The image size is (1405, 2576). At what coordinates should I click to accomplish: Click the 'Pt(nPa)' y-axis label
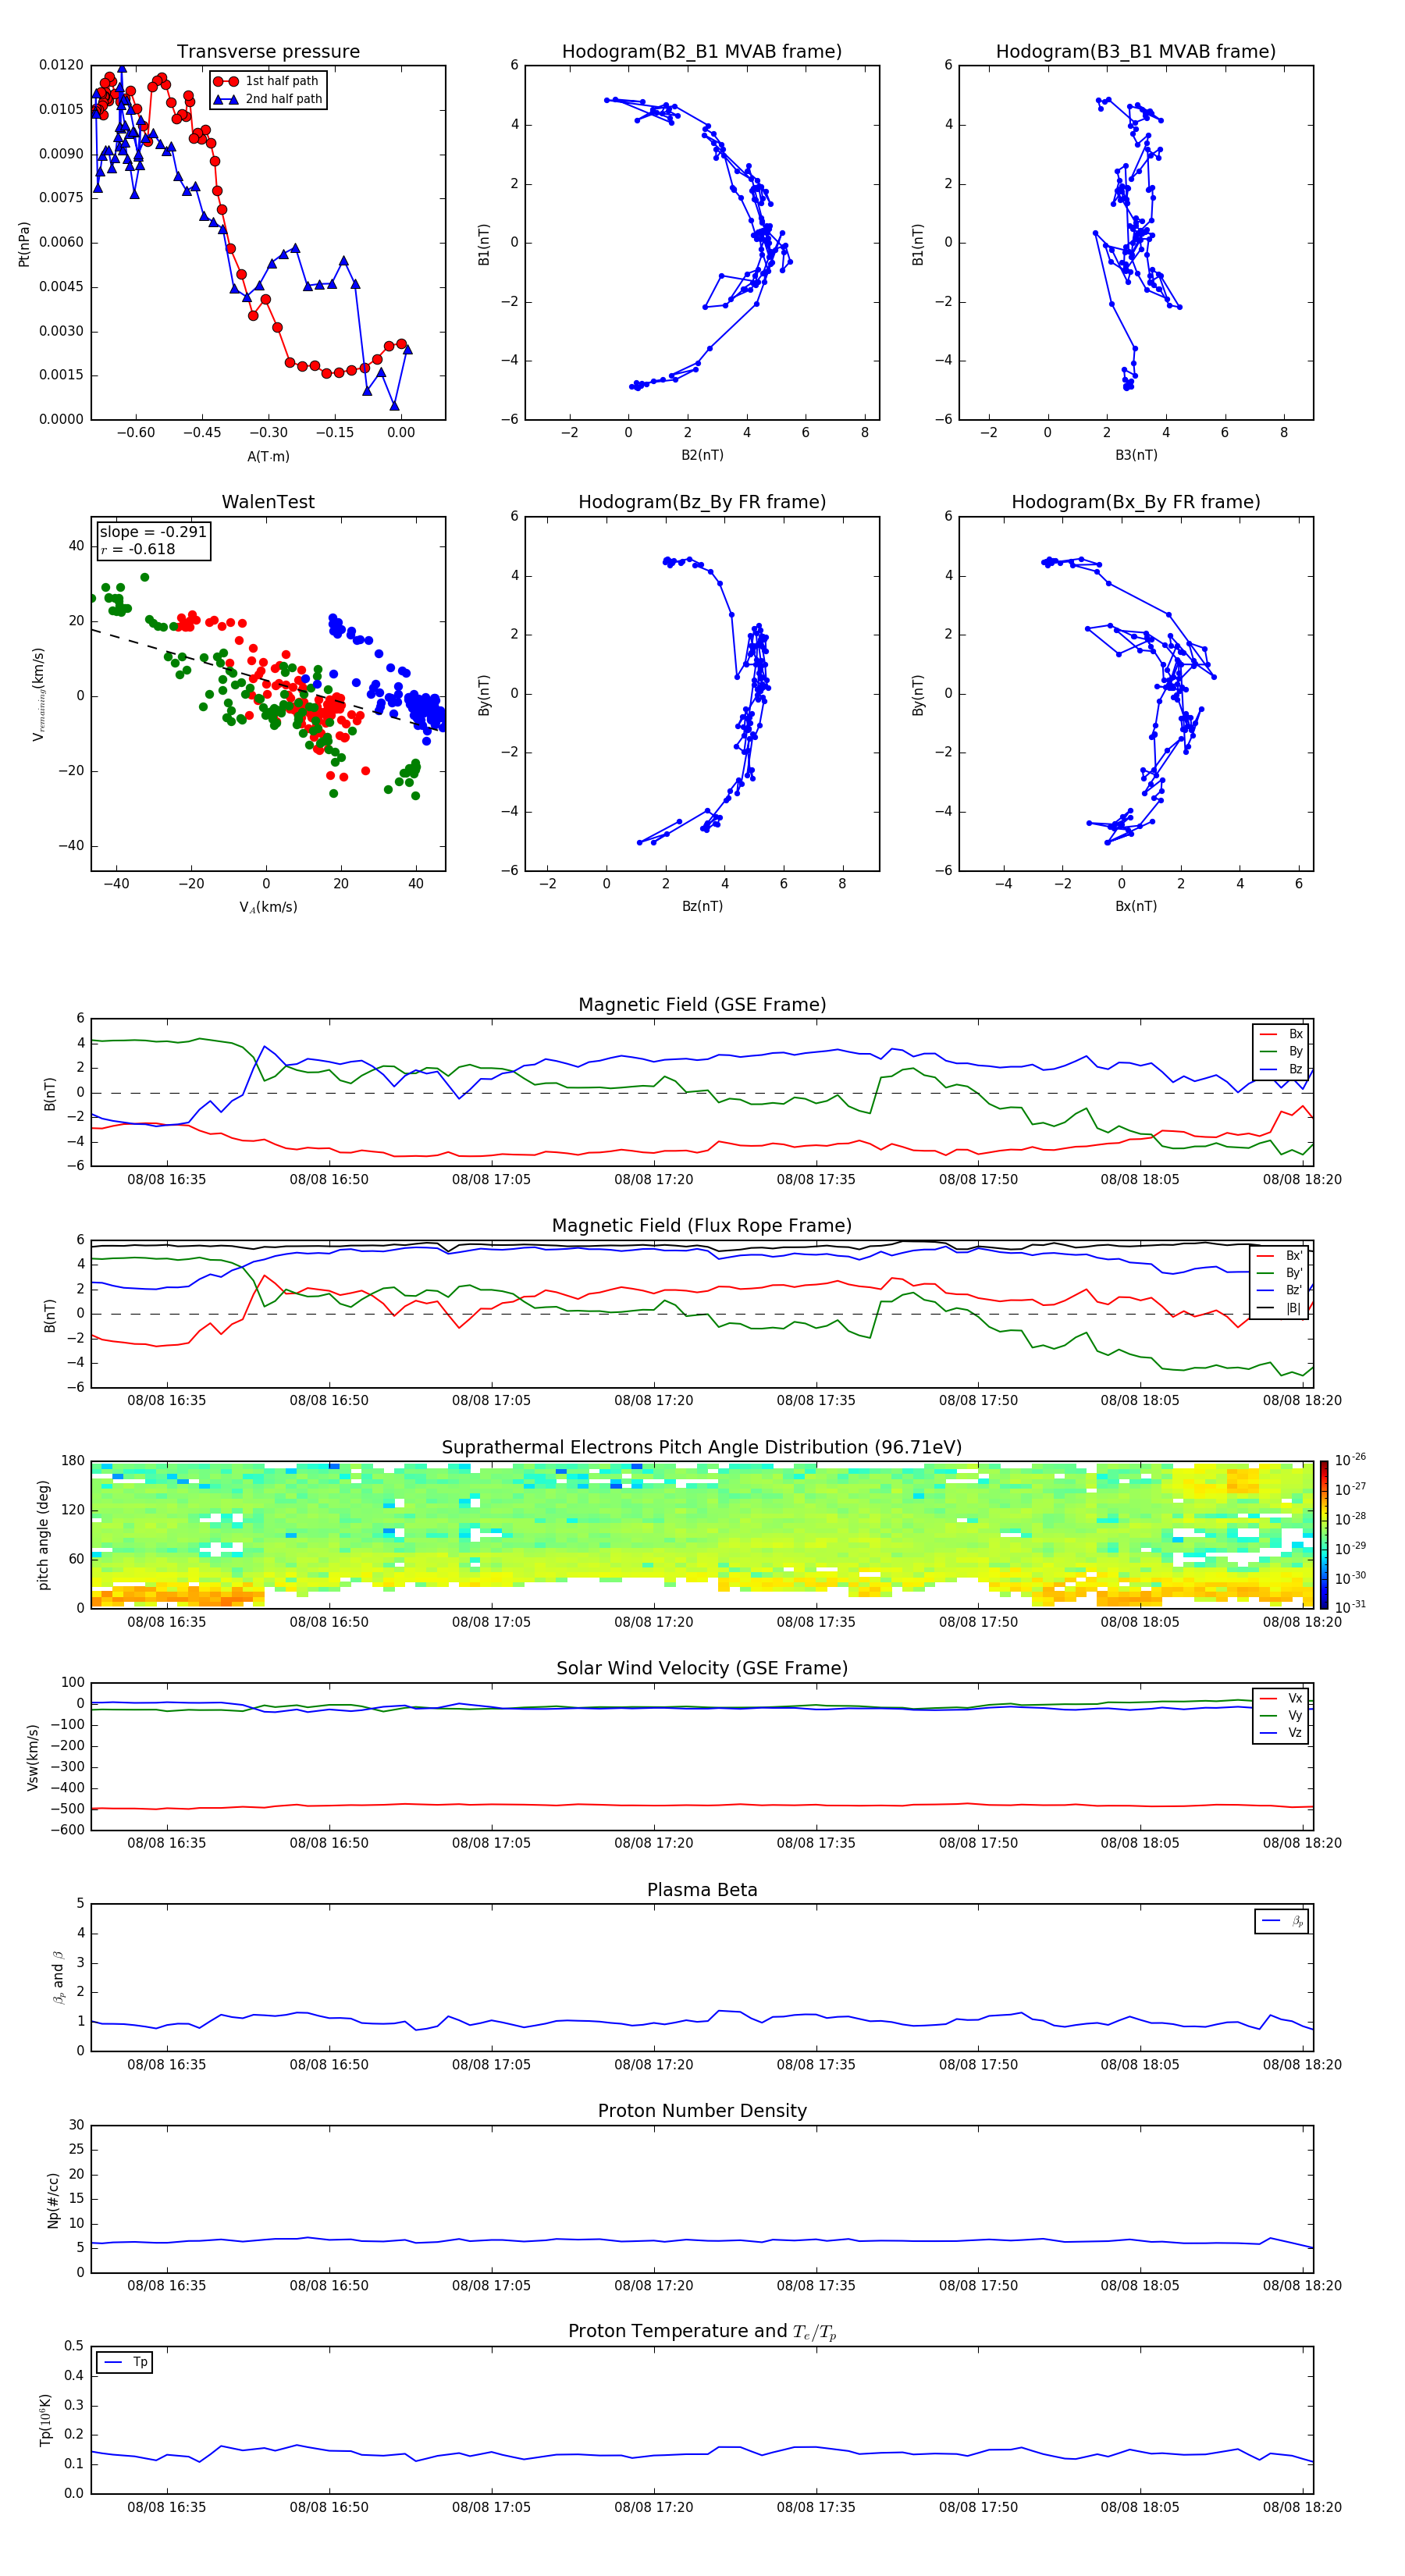pos(24,244)
